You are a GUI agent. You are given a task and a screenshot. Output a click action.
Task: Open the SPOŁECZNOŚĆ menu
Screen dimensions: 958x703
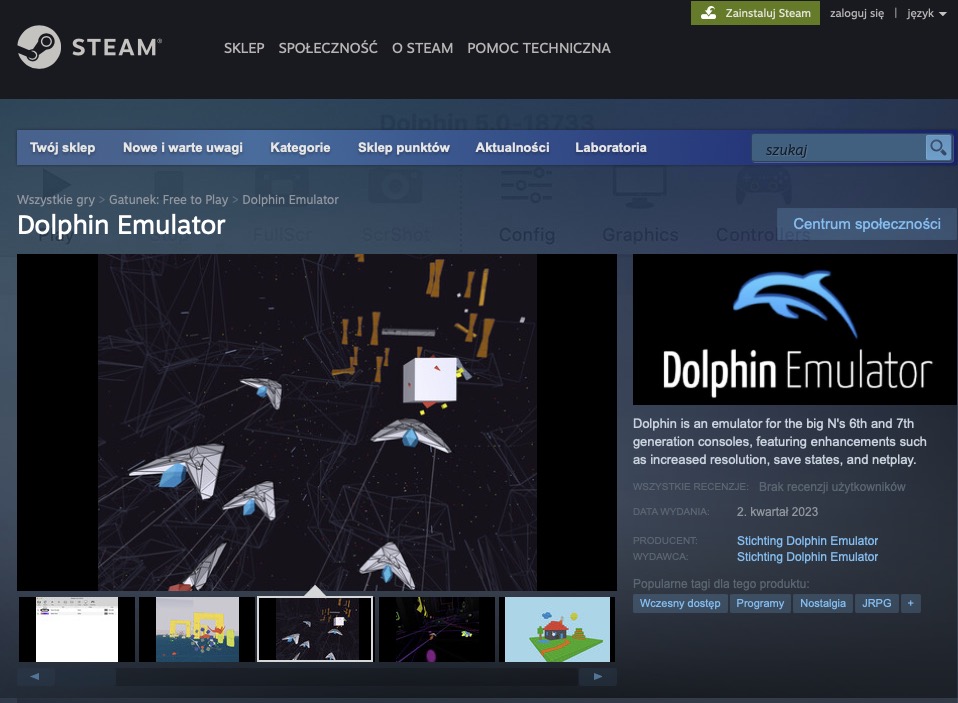point(328,48)
